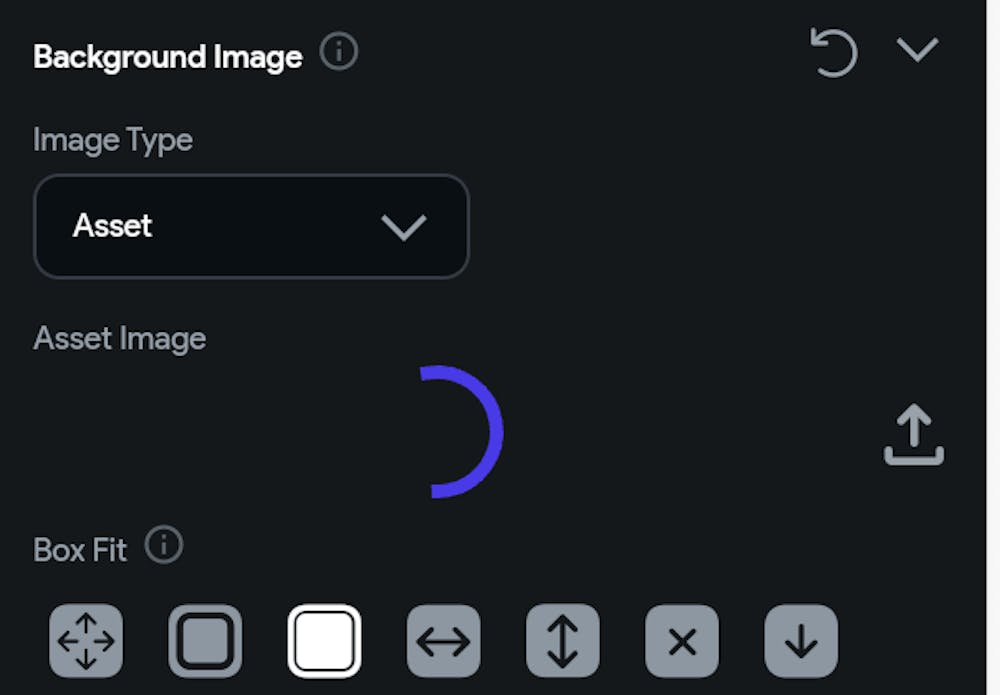Viewport: 1000px width, 695px height.
Task: Click the info icon beside Background Image
Action: 339,52
